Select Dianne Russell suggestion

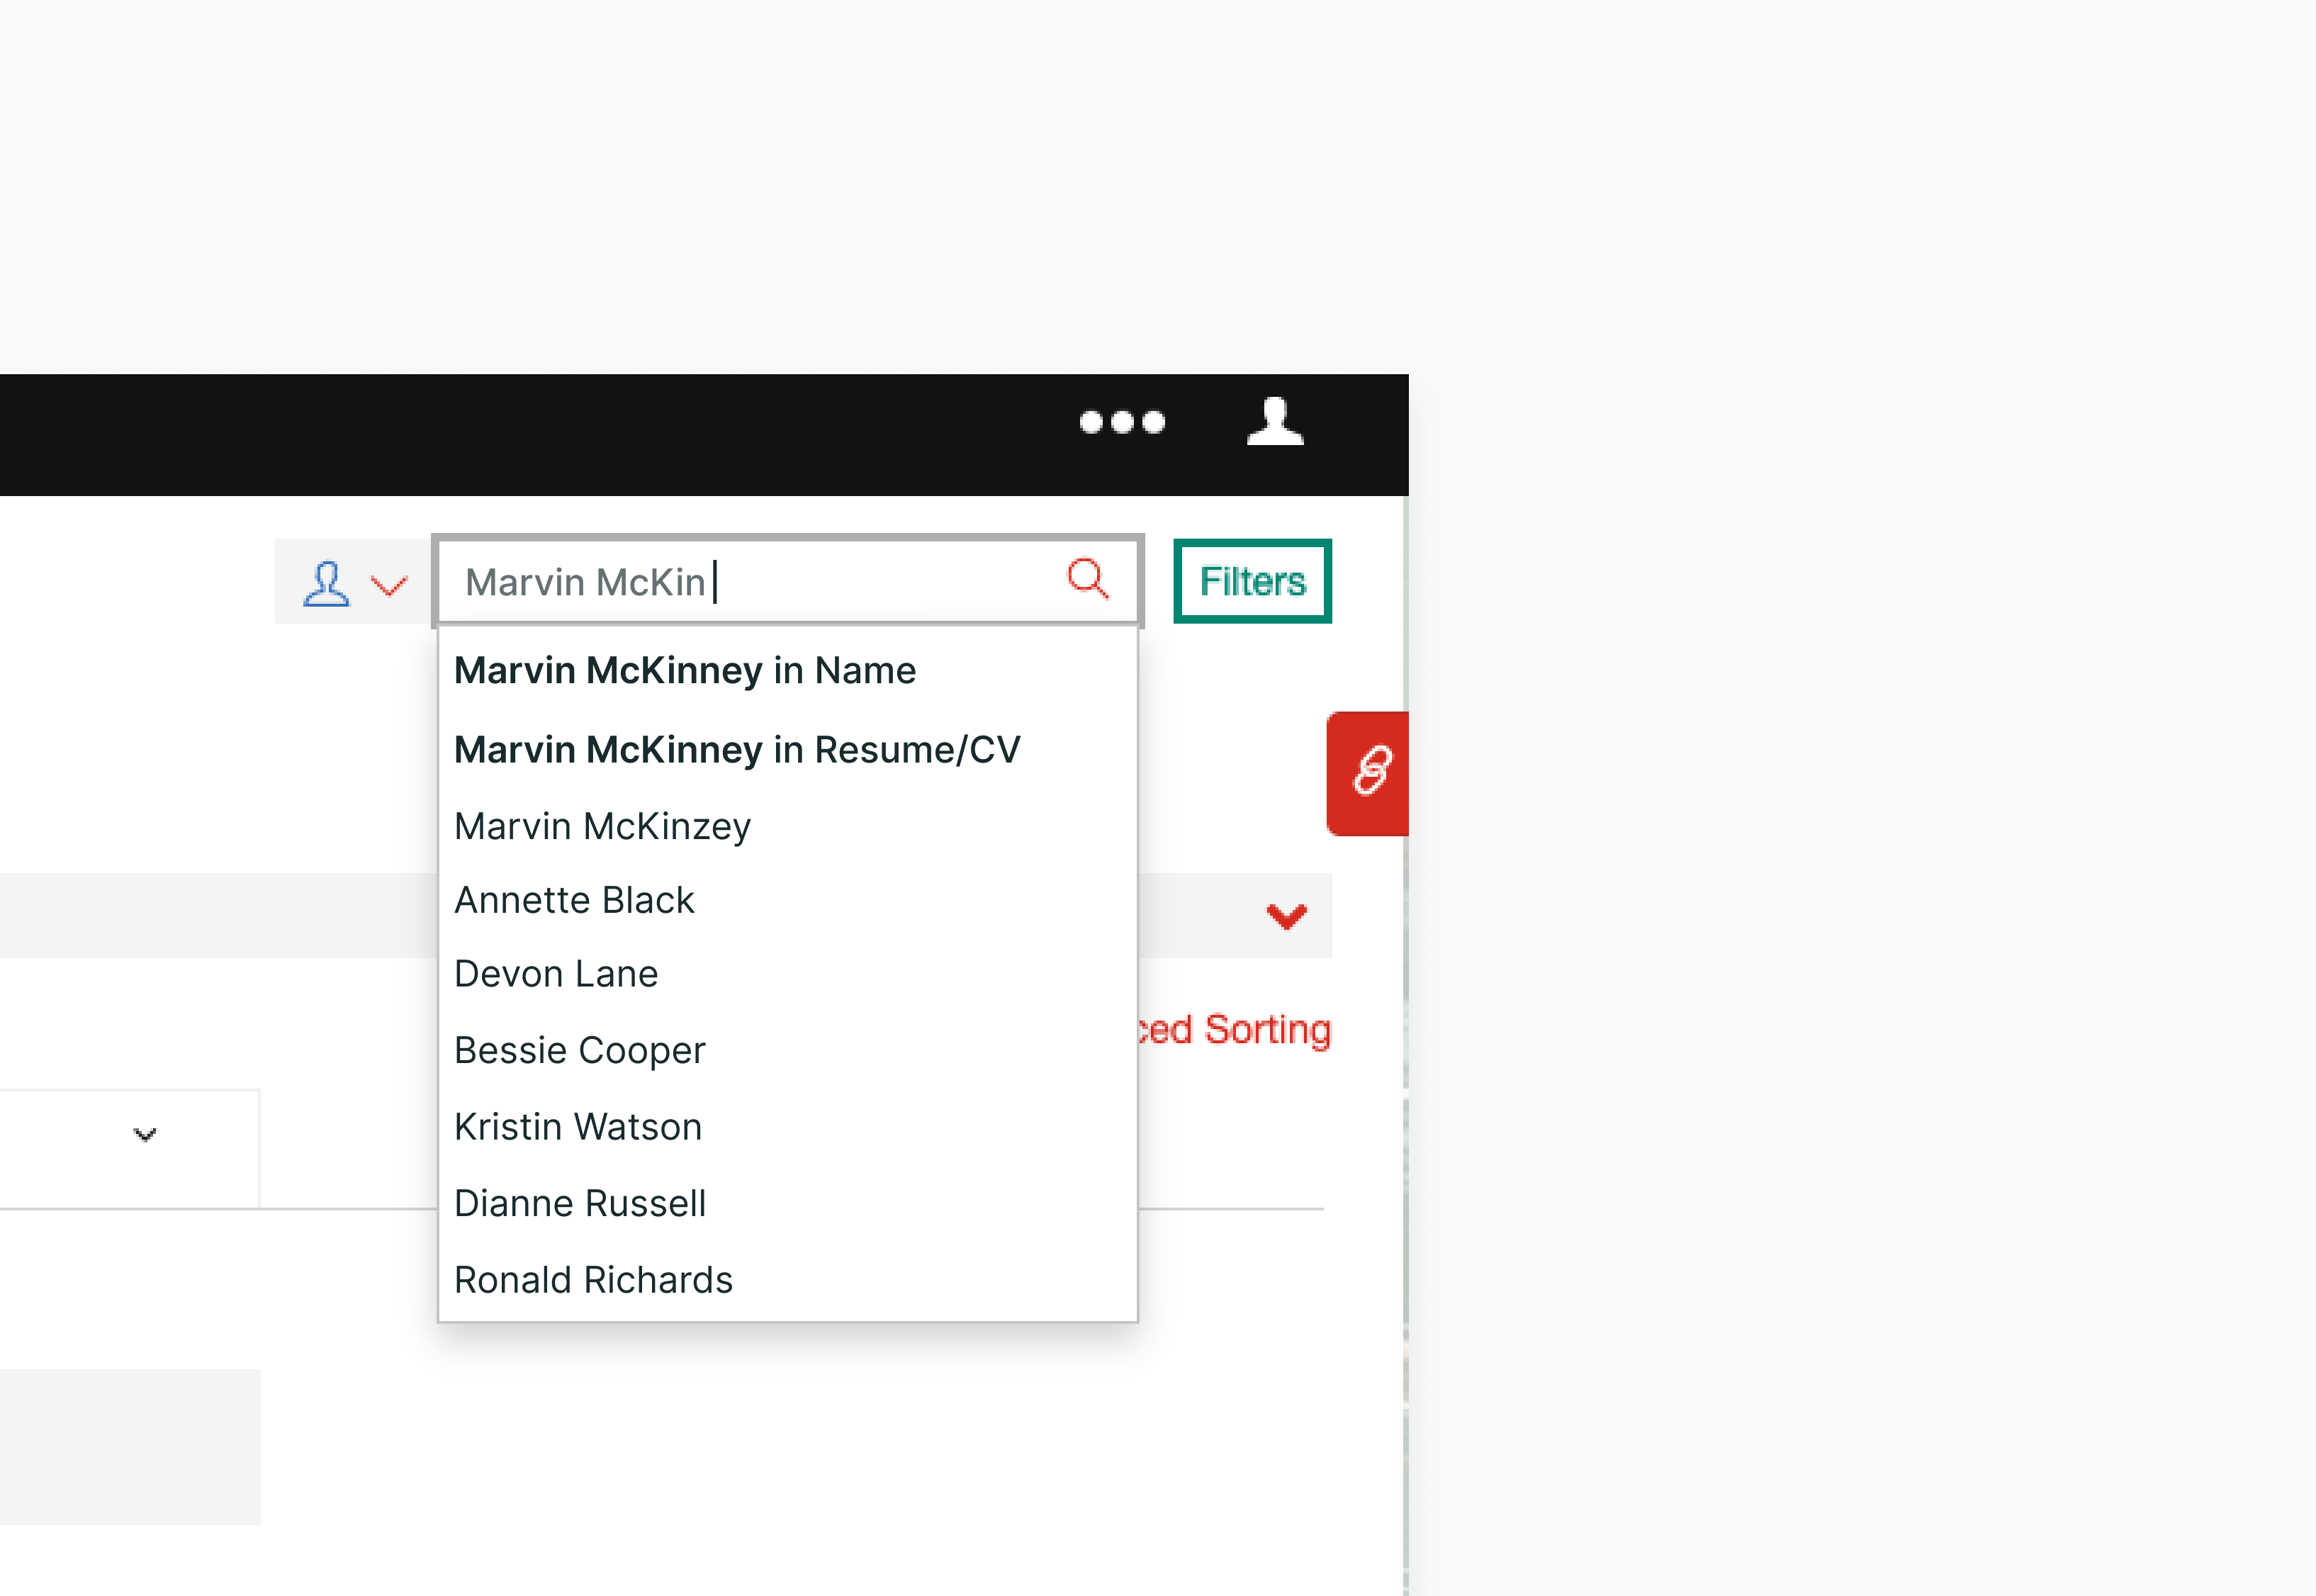coord(580,1204)
